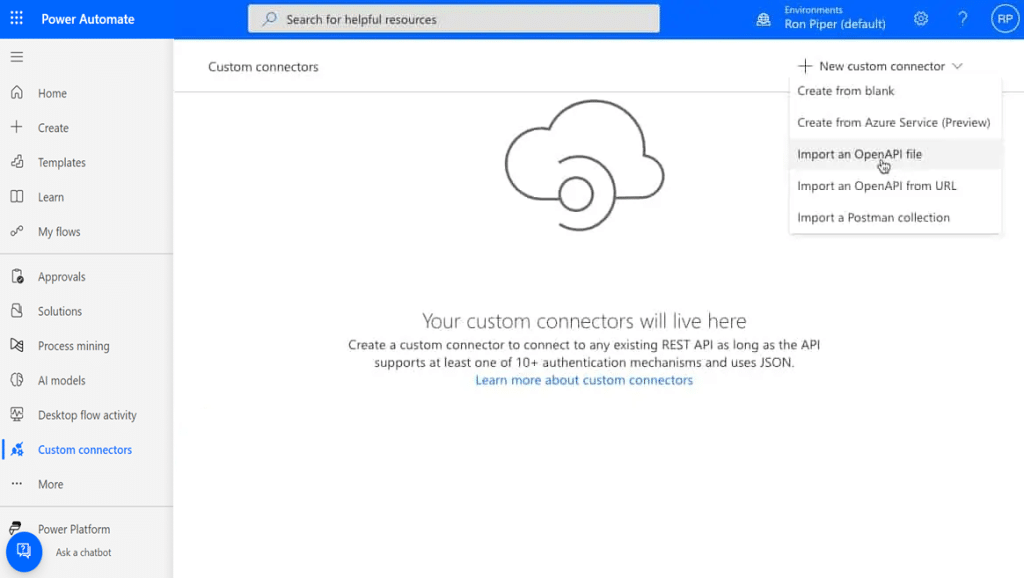
Task: Open Learn more about custom connectors link
Action: pos(583,380)
